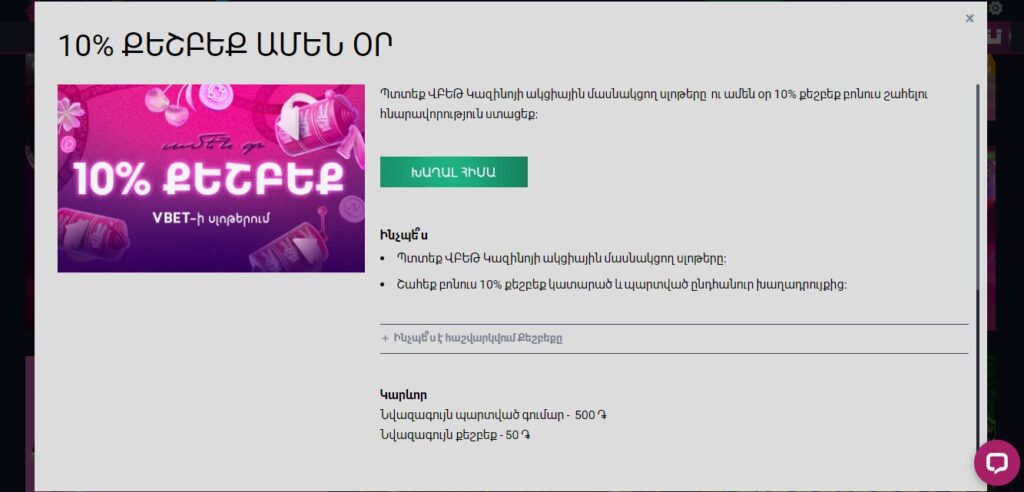1024x492 pixels.
Task: Click the Կարևոր heading
Action: pos(404,395)
